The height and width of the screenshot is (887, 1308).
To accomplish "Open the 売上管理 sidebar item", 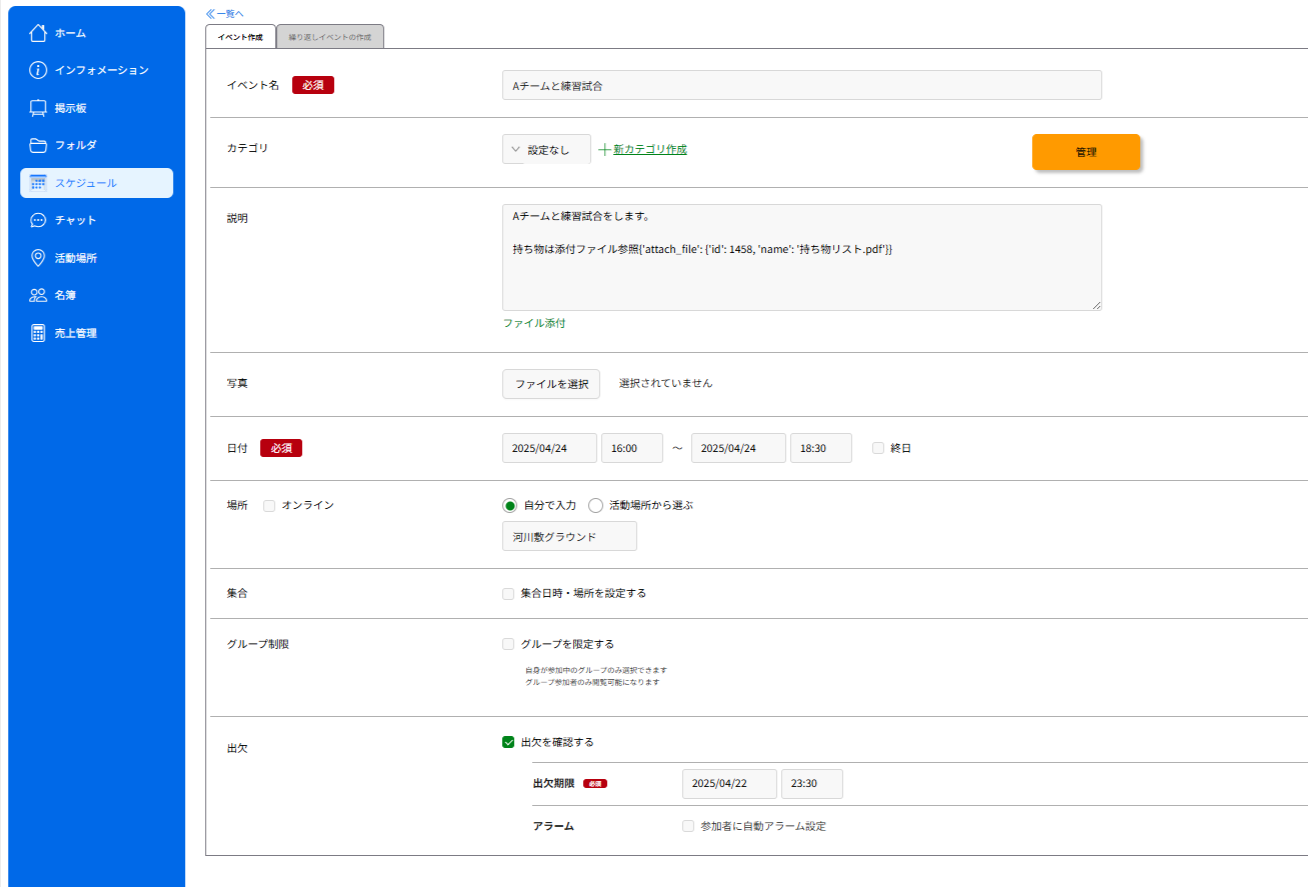I will point(96,333).
